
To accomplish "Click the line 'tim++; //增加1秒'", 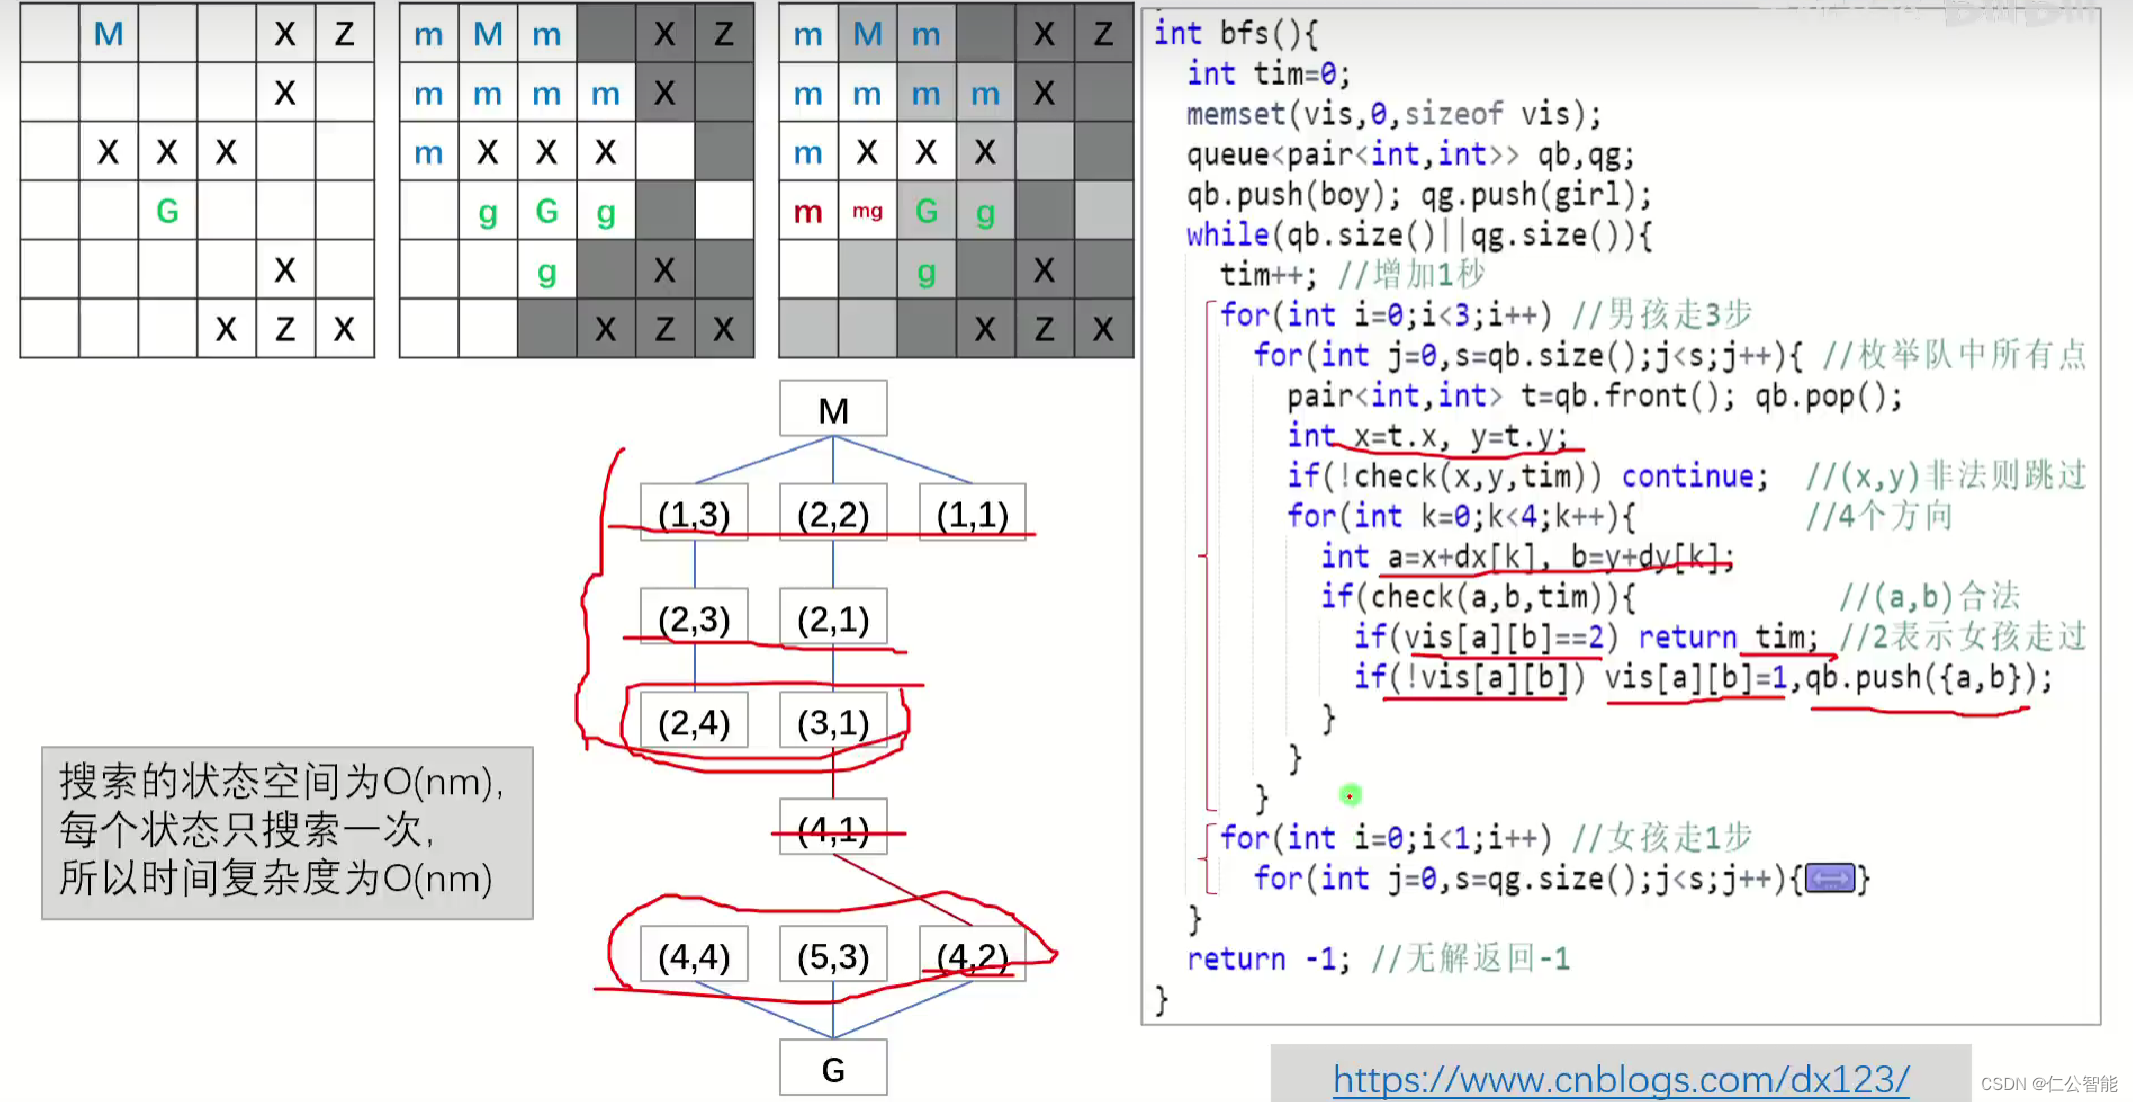I will pyautogui.click(x=1352, y=275).
